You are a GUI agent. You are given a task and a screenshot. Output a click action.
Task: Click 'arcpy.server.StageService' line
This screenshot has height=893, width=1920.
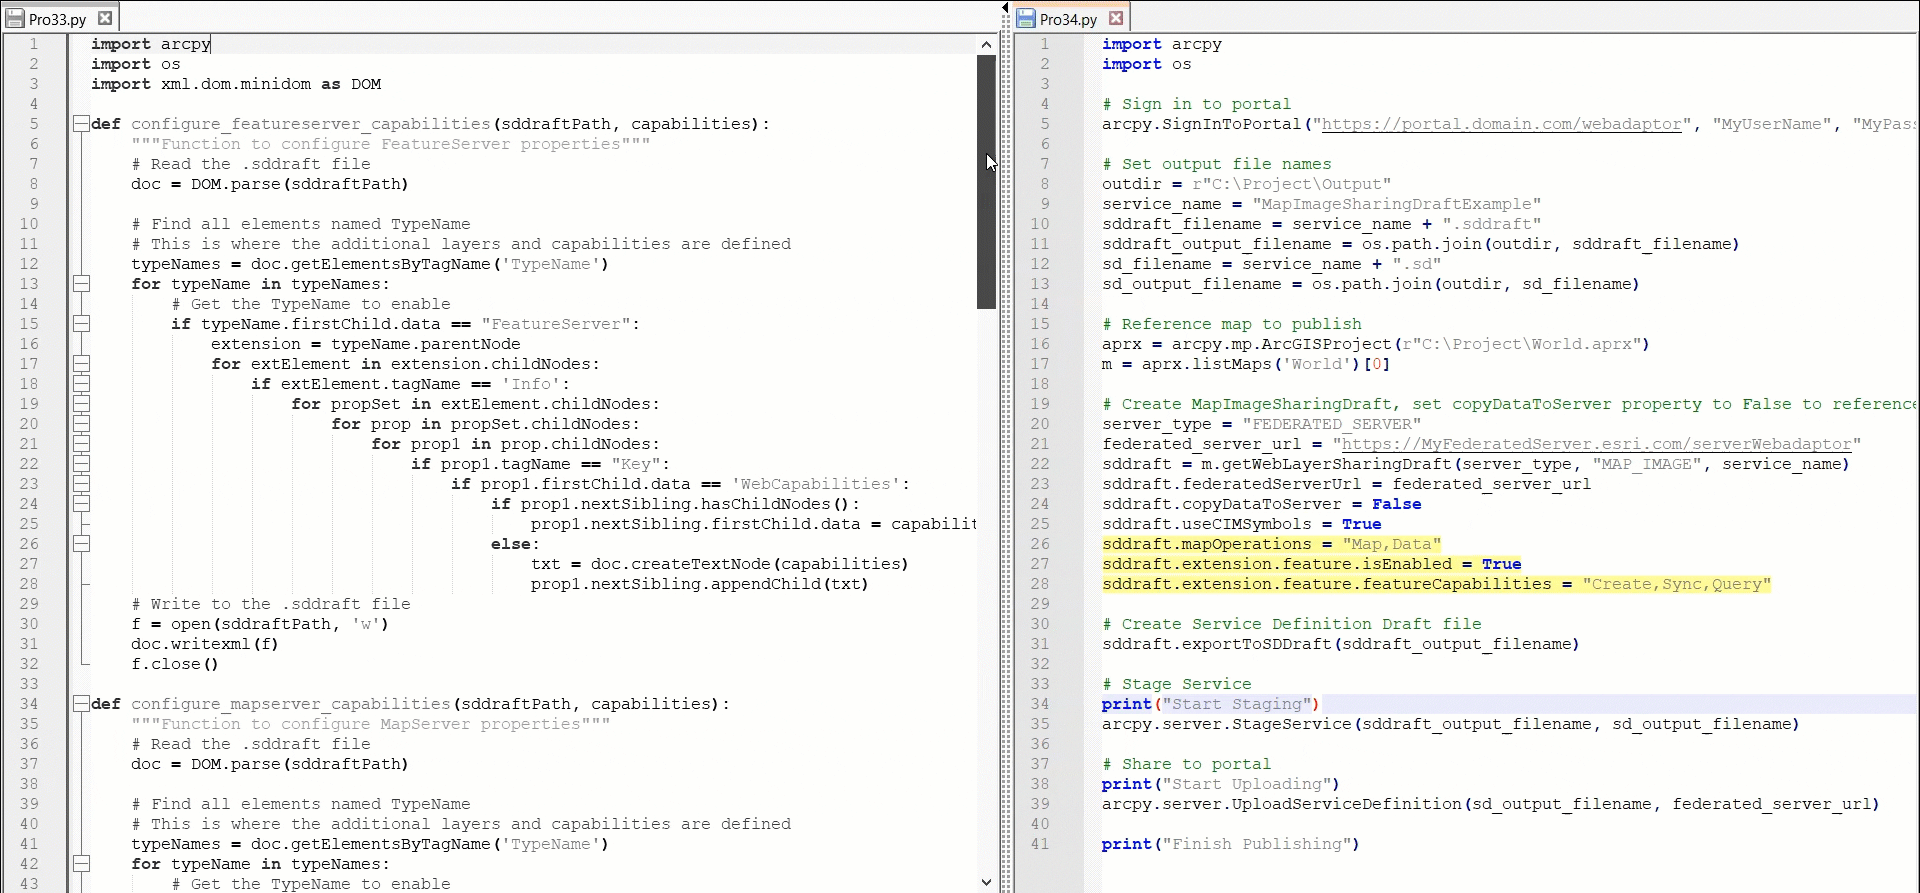point(1451,724)
